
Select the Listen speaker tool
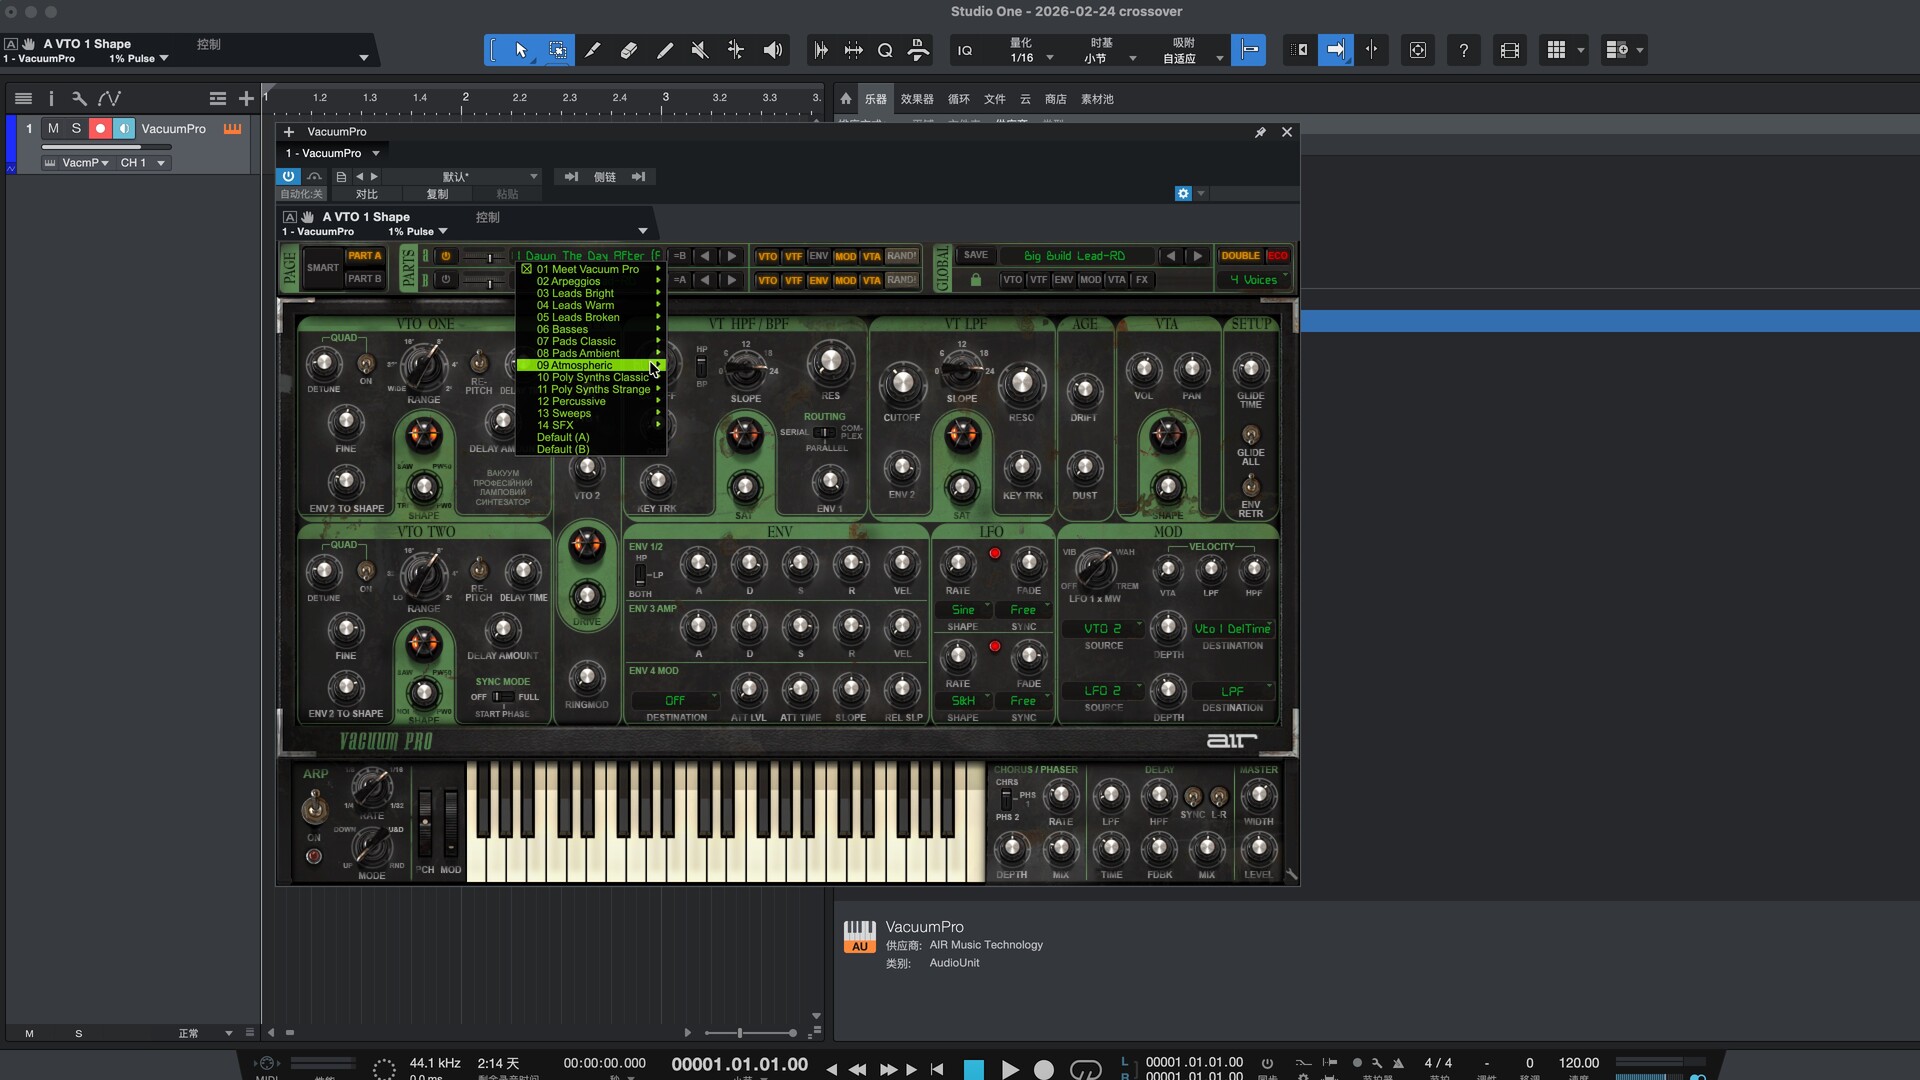point(772,50)
